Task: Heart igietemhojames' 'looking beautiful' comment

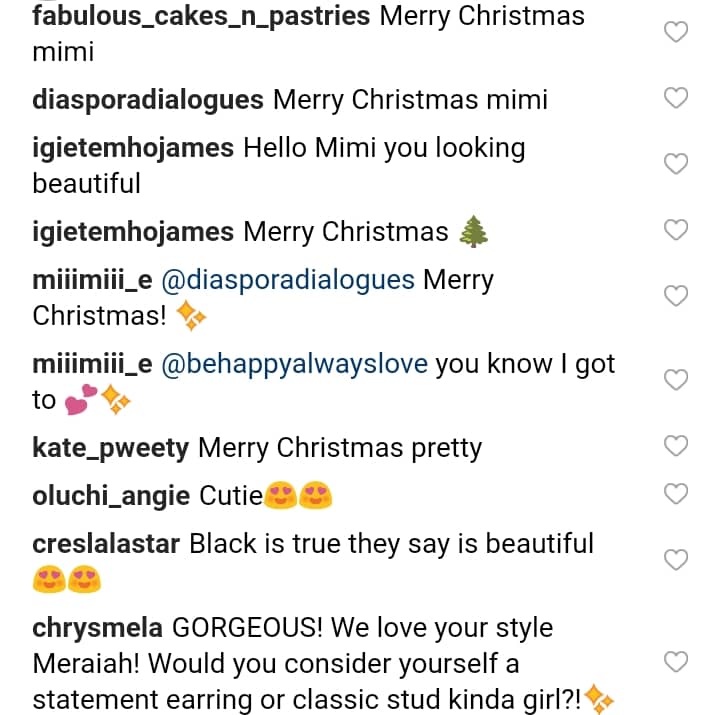Action: [676, 165]
